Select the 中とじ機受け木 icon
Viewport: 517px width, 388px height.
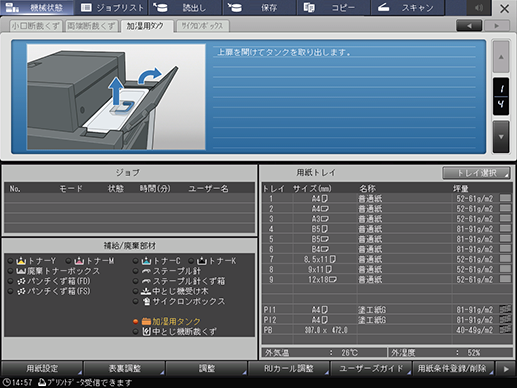(x=146, y=291)
